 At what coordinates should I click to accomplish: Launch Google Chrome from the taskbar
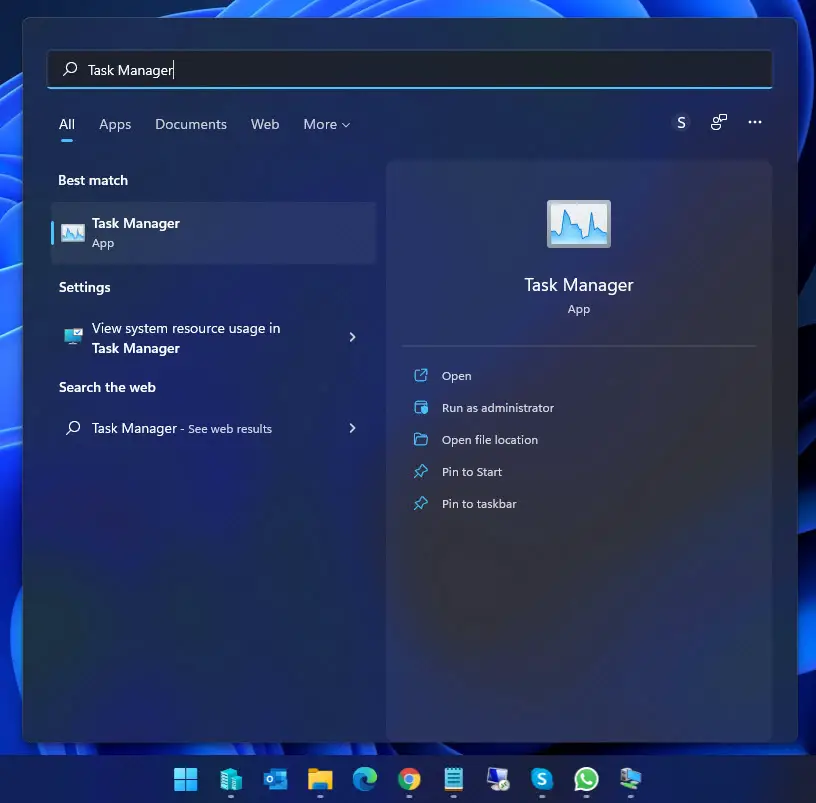[408, 779]
